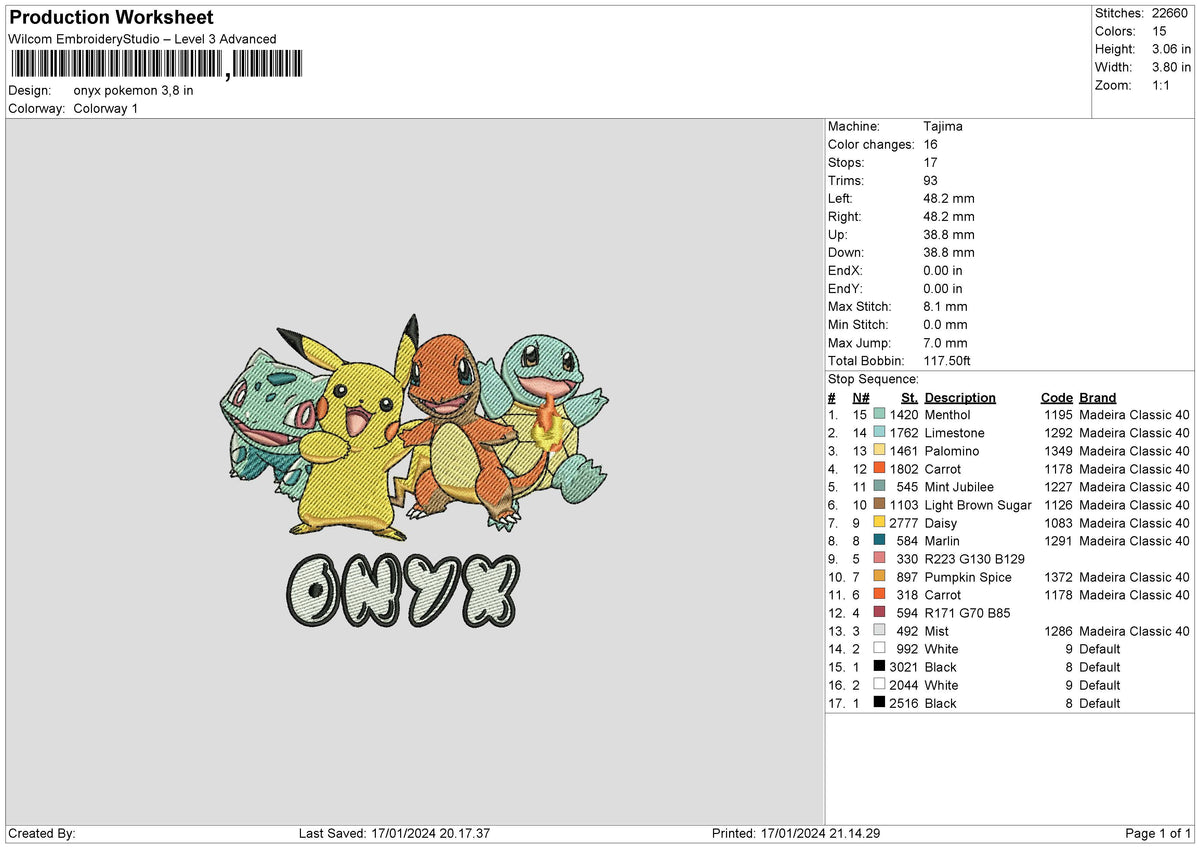Click the Wilcom EmbroideryStudio – Level 3 Advanced text
Viewport: 1200px width, 848px height.
[142, 39]
